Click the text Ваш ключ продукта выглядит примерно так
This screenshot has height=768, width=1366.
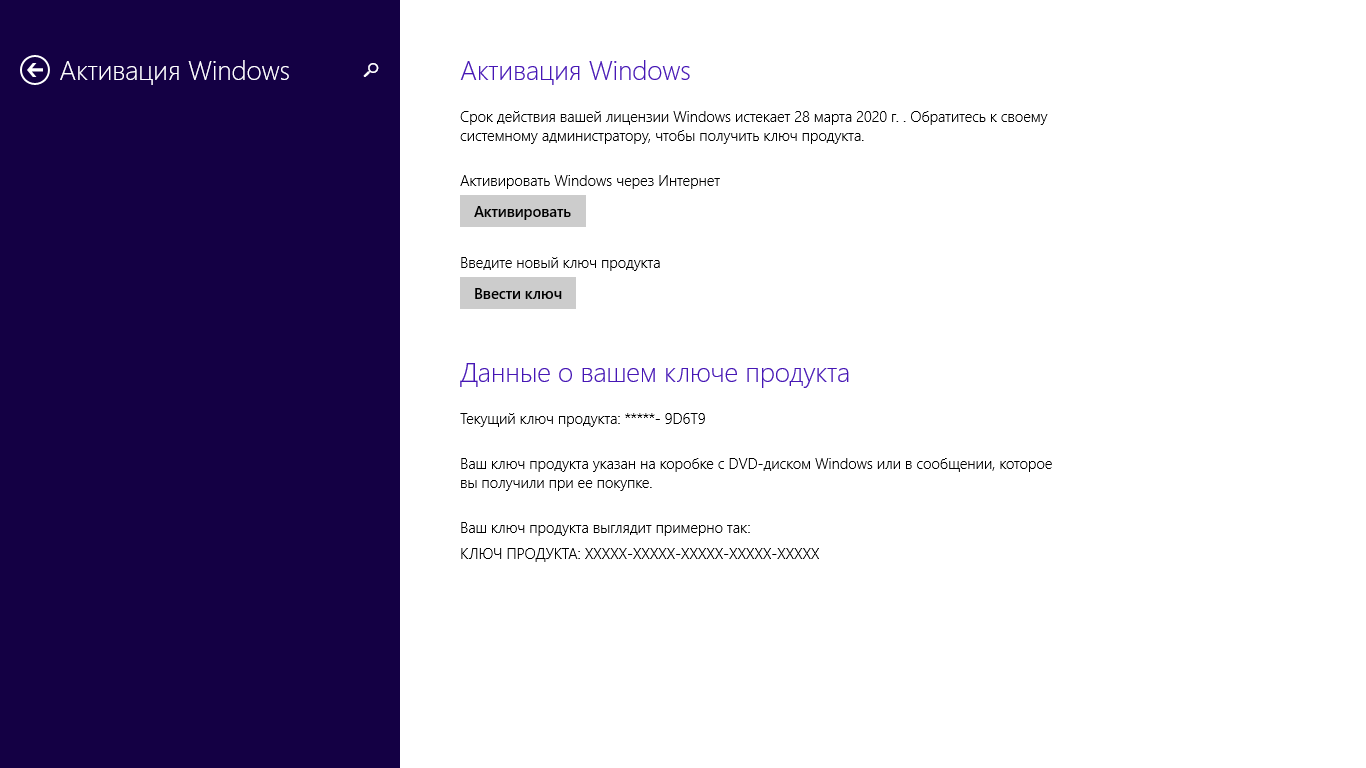click(x=605, y=527)
